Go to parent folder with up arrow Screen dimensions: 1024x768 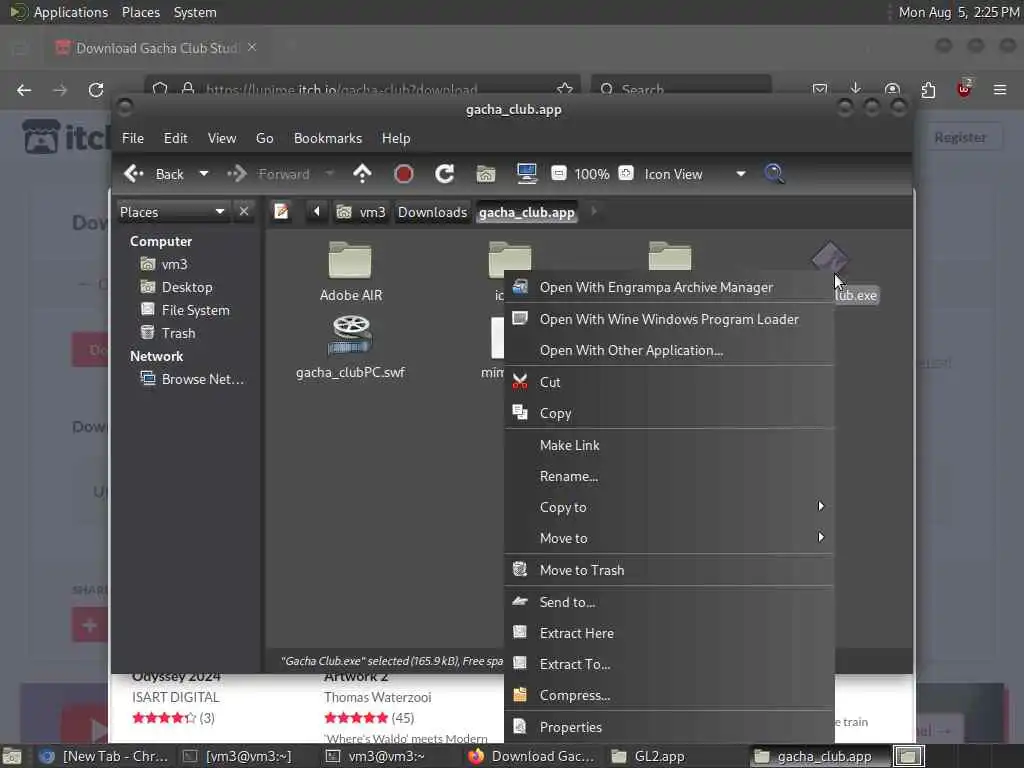click(362, 174)
